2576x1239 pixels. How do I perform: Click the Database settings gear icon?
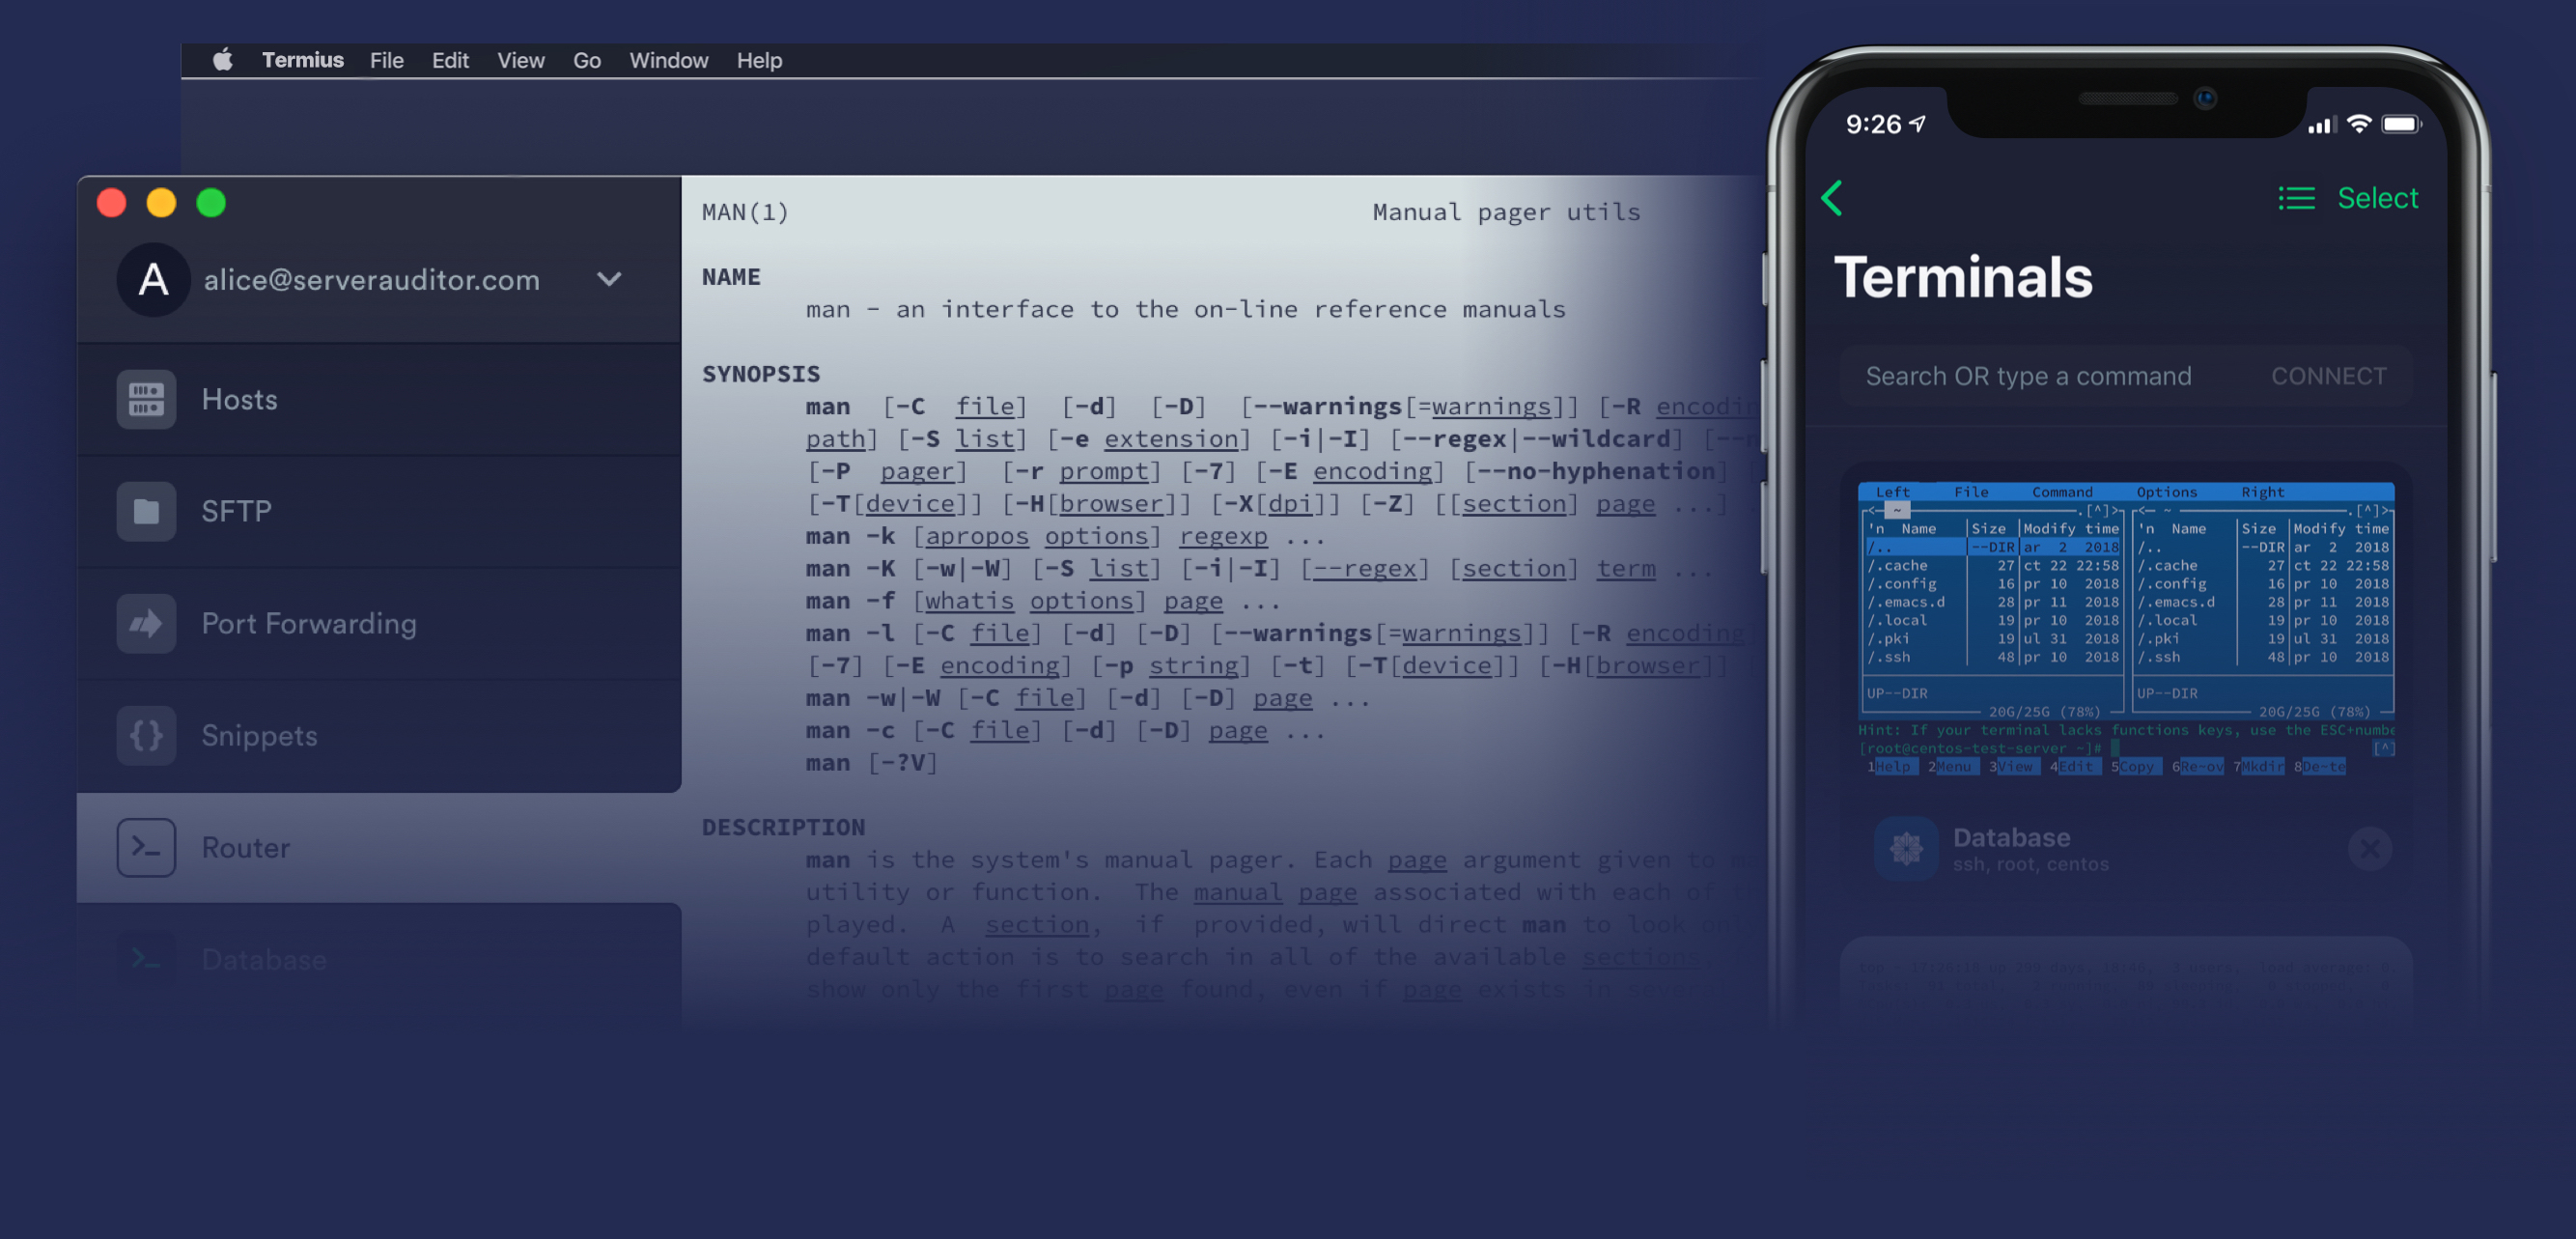[1897, 846]
